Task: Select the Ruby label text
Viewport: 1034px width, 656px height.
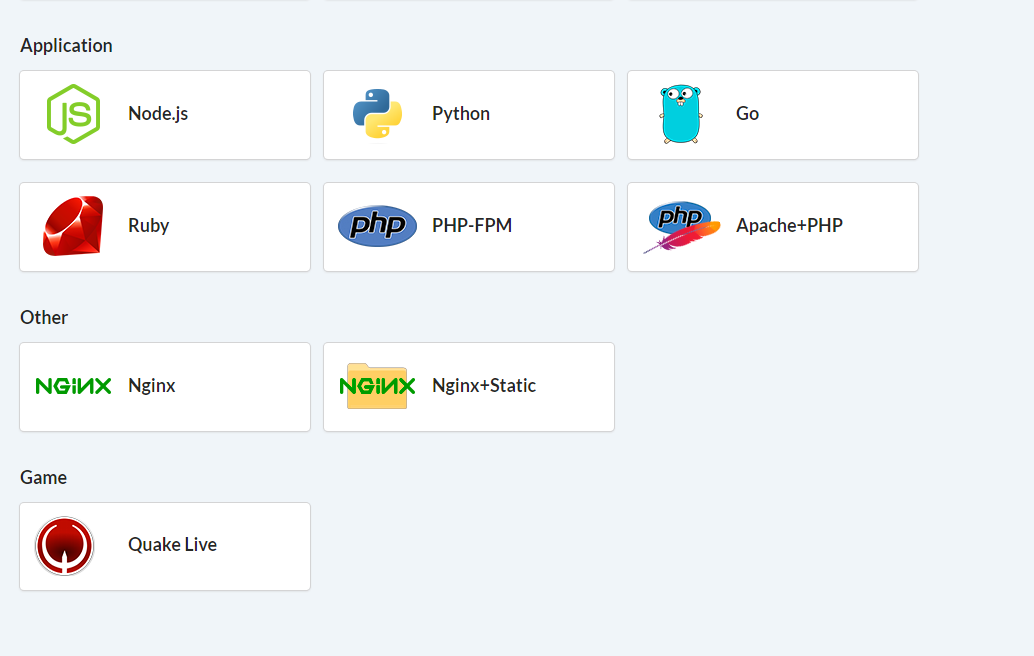Action: (x=148, y=226)
